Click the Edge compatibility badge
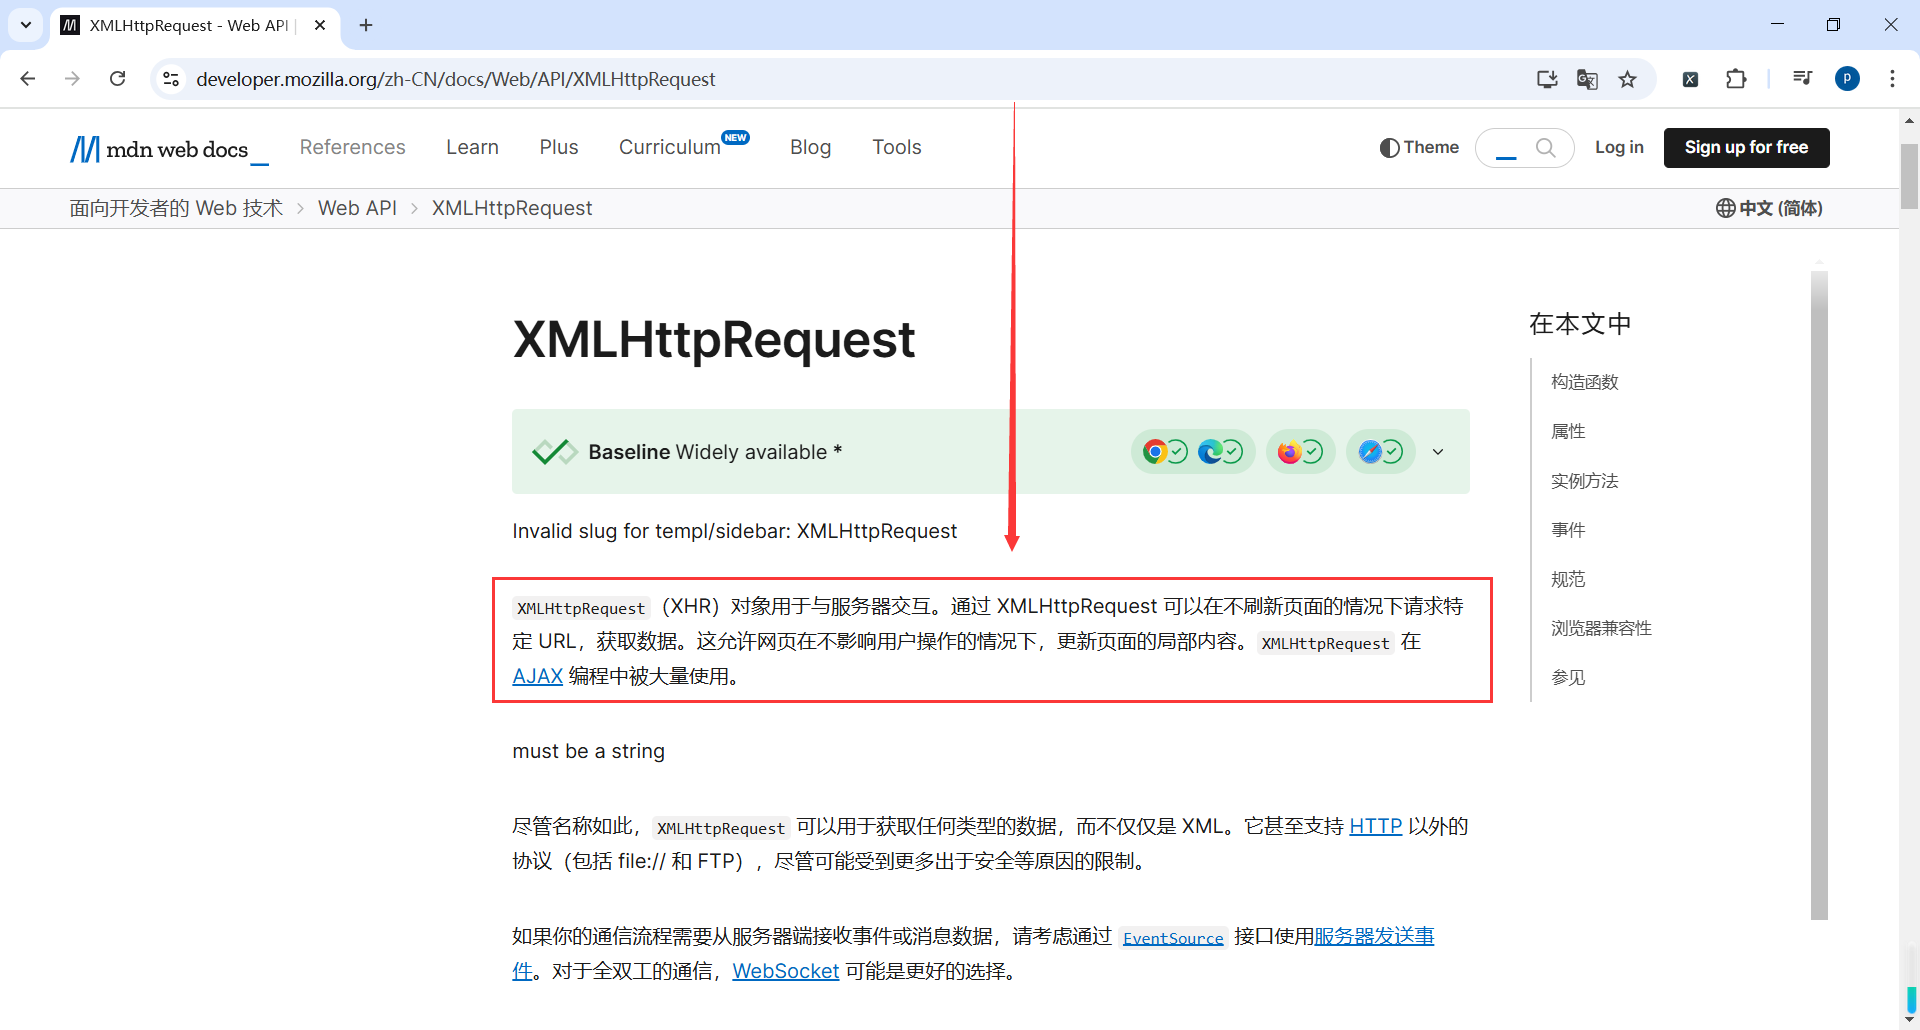Image resolution: width=1920 pixels, height=1030 pixels. coord(1220,452)
